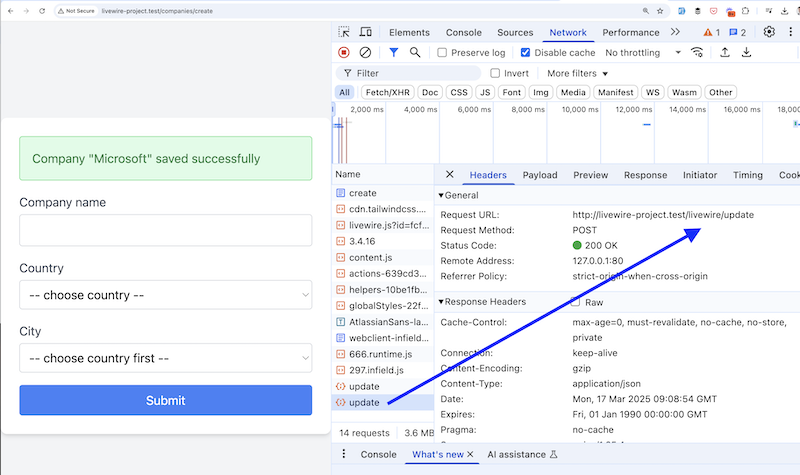Open network search magnifier
The width and height of the screenshot is (800, 475).
point(415,53)
